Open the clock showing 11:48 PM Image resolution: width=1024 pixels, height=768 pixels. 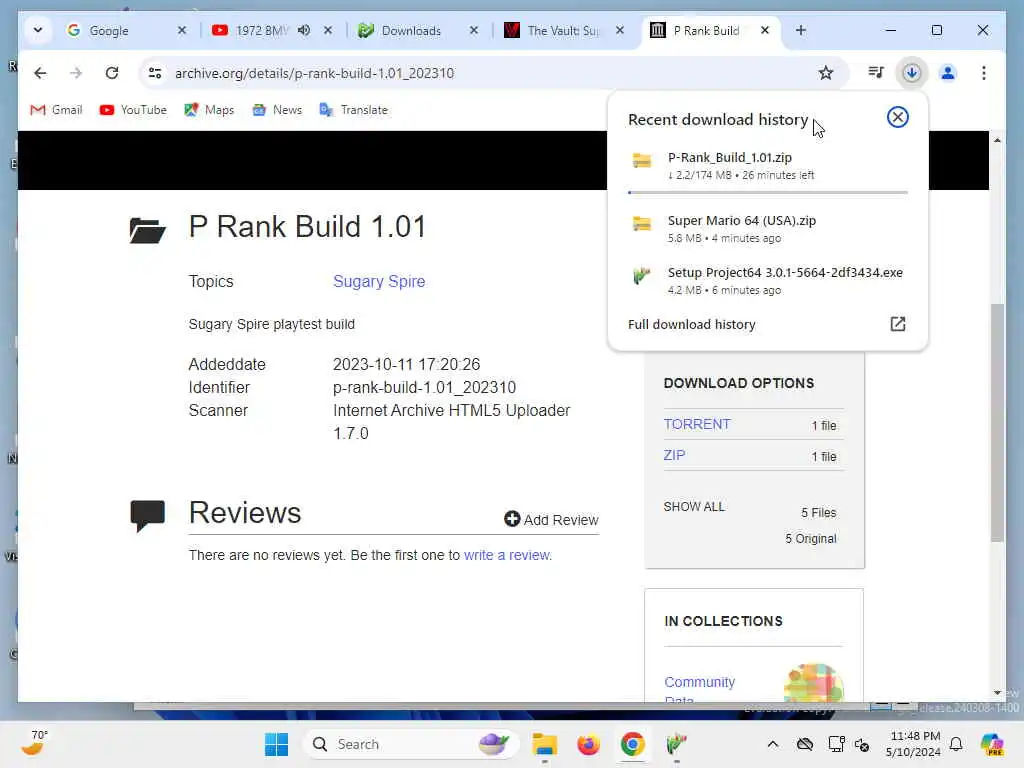pos(913,744)
